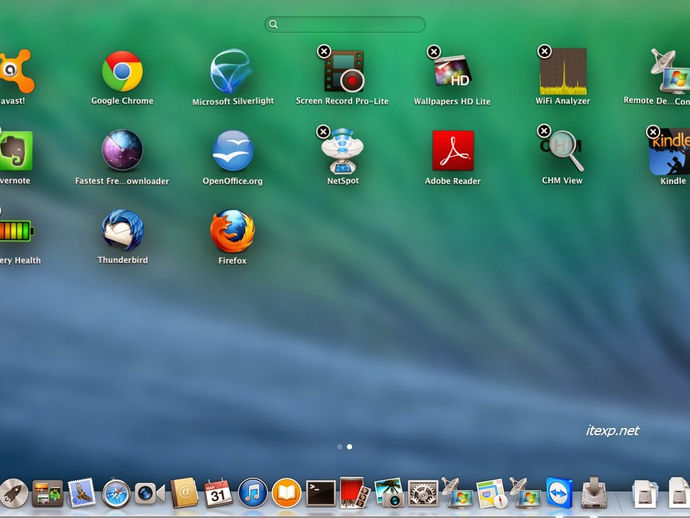Remove Wallpapers HD Lite using X badge
Screen dimensions: 690x518
click(x=434, y=52)
